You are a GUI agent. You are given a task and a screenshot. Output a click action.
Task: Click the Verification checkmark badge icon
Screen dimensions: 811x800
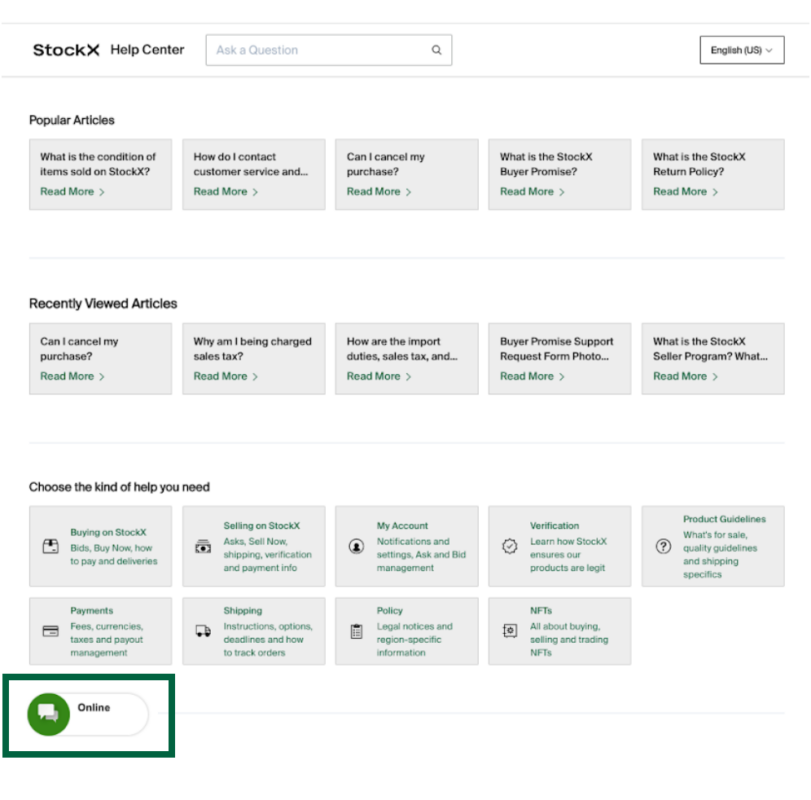(509, 547)
